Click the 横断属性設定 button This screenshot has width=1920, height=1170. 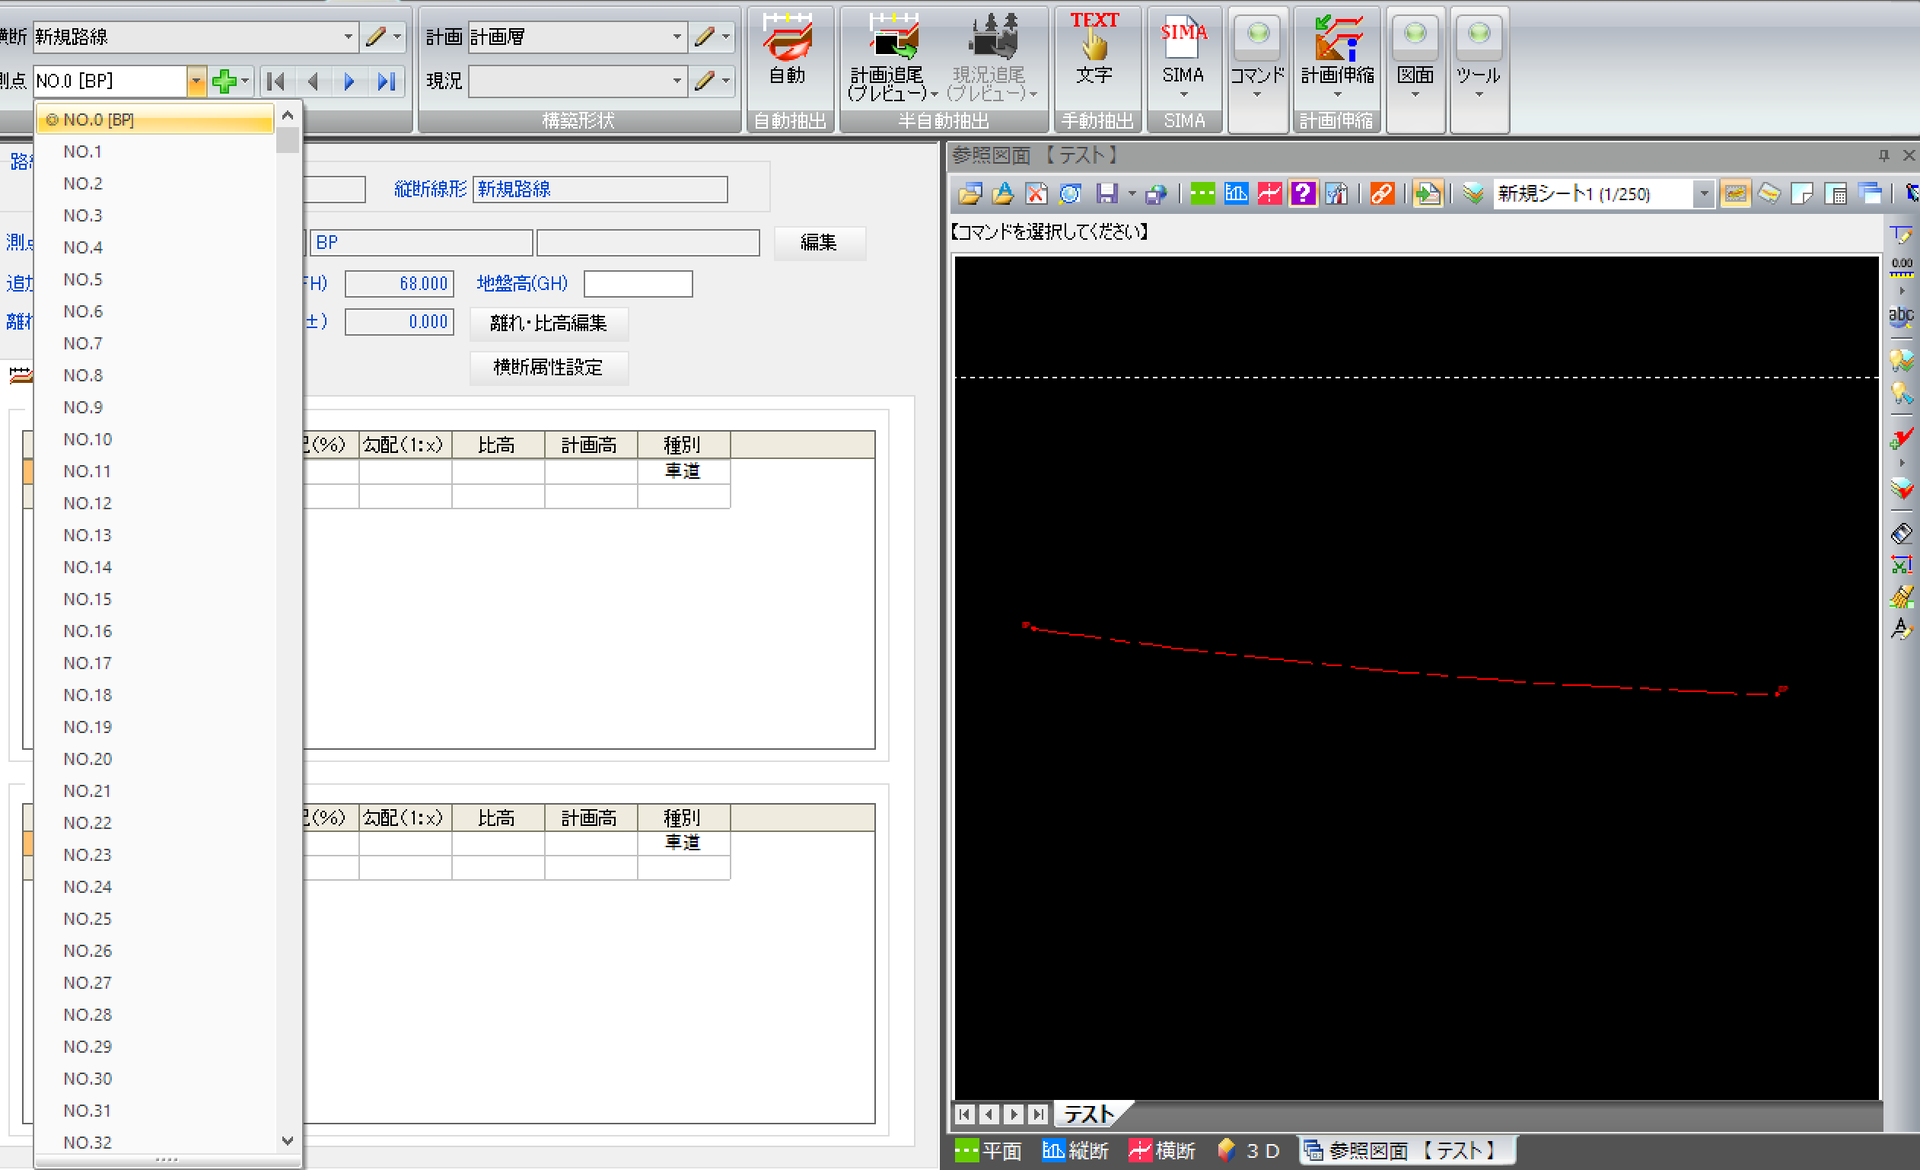[549, 367]
